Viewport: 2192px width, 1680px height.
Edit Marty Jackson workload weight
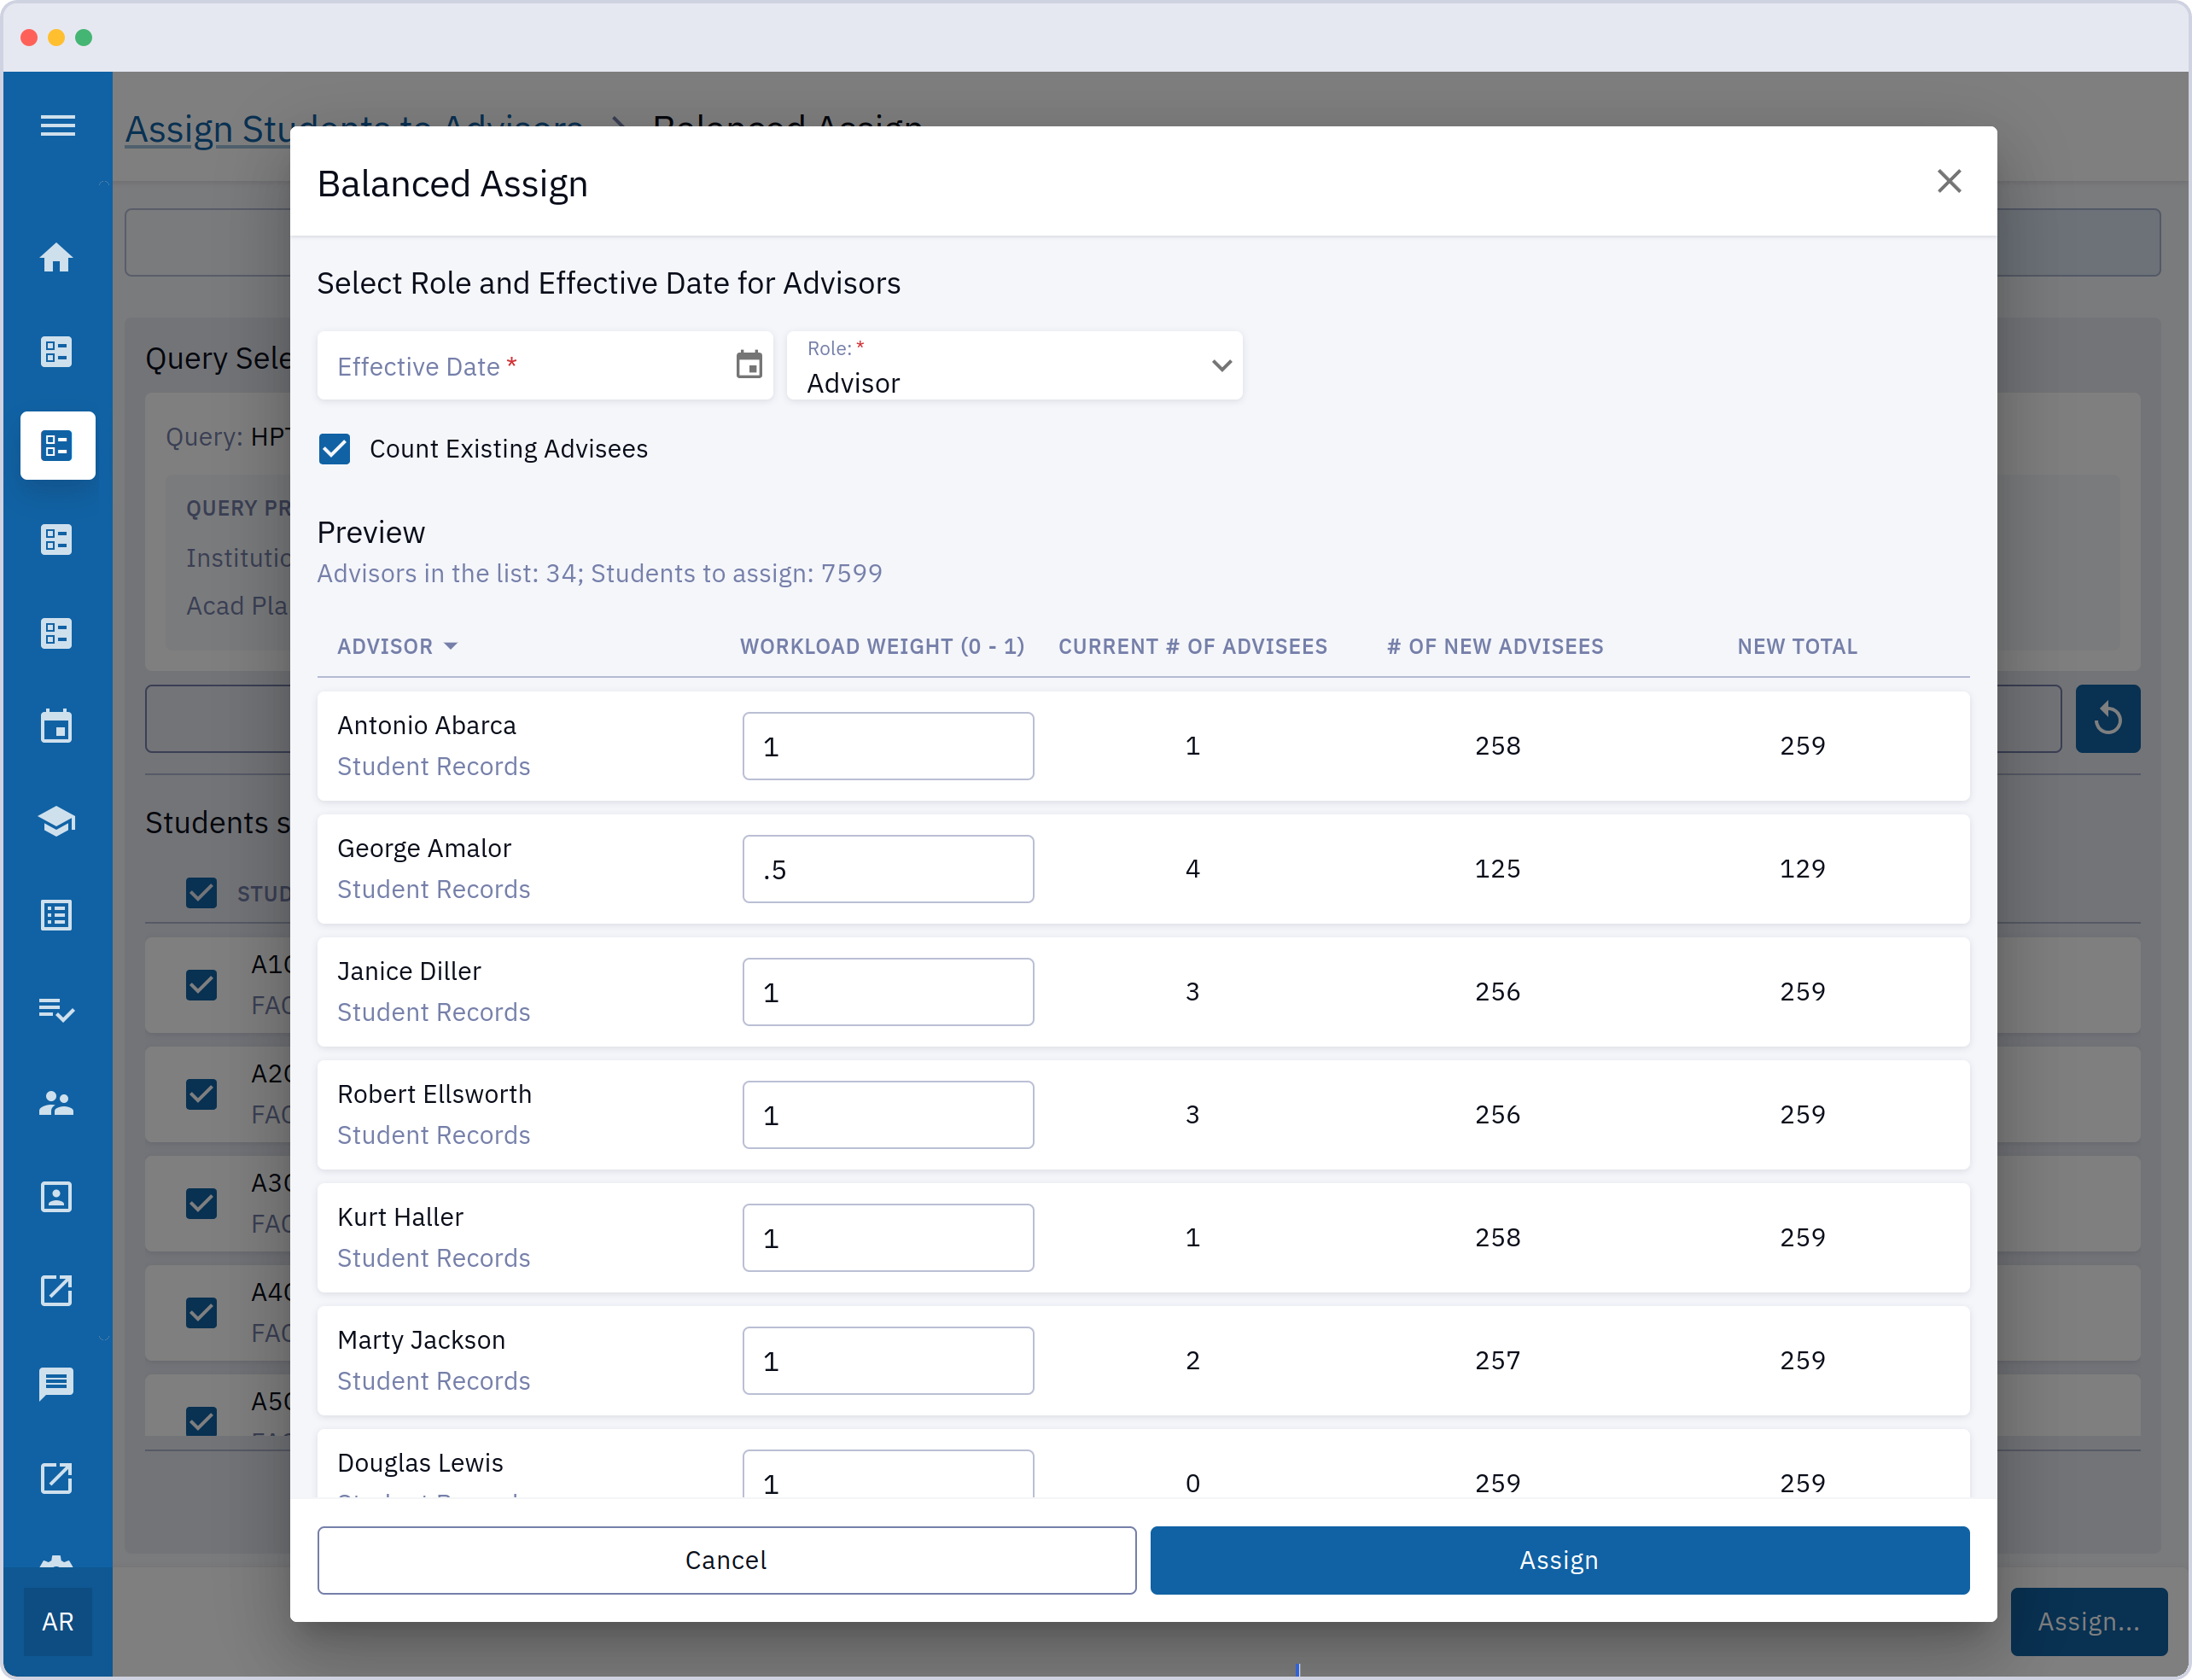pos(888,1361)
